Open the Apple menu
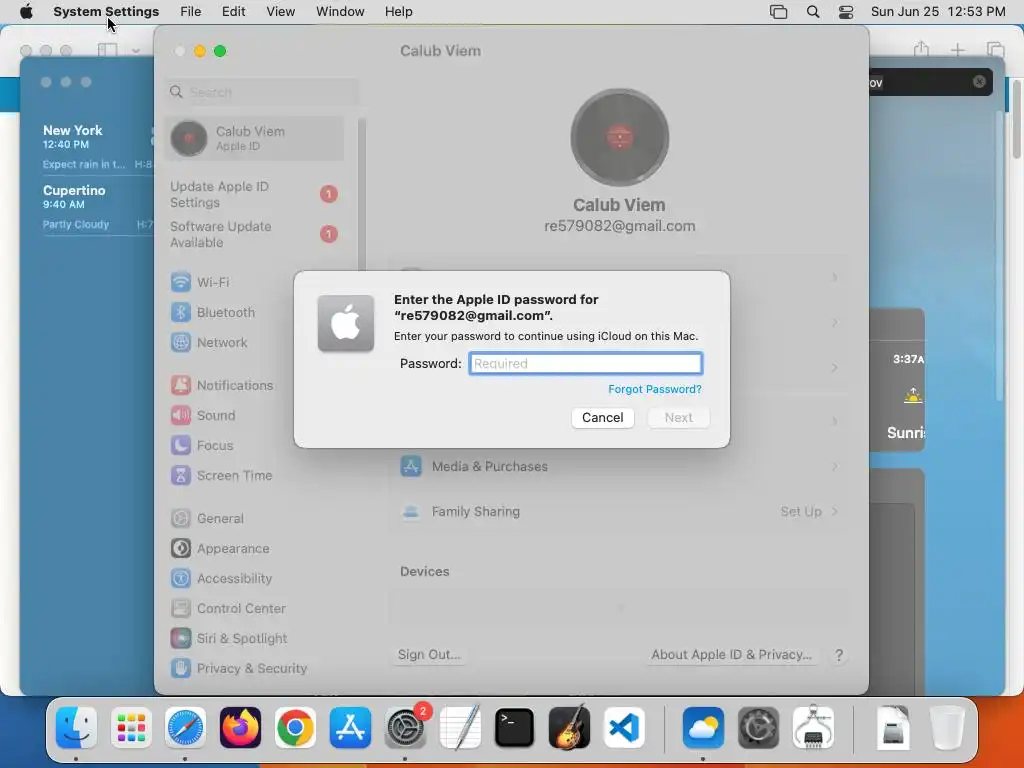 coord(26,12)
